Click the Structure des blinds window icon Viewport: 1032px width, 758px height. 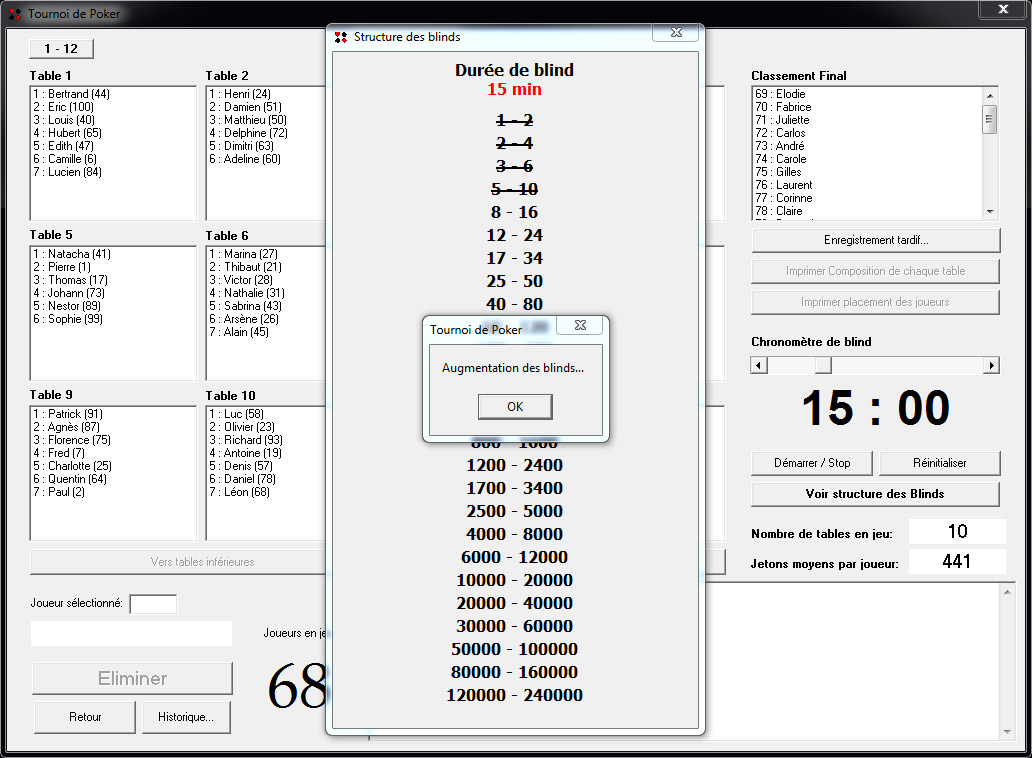point(341,37)
